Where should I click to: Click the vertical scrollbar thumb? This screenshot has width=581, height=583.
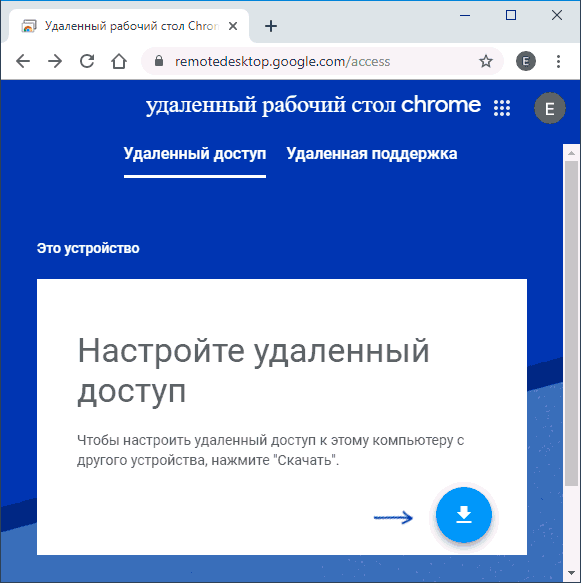coord(572,323)
